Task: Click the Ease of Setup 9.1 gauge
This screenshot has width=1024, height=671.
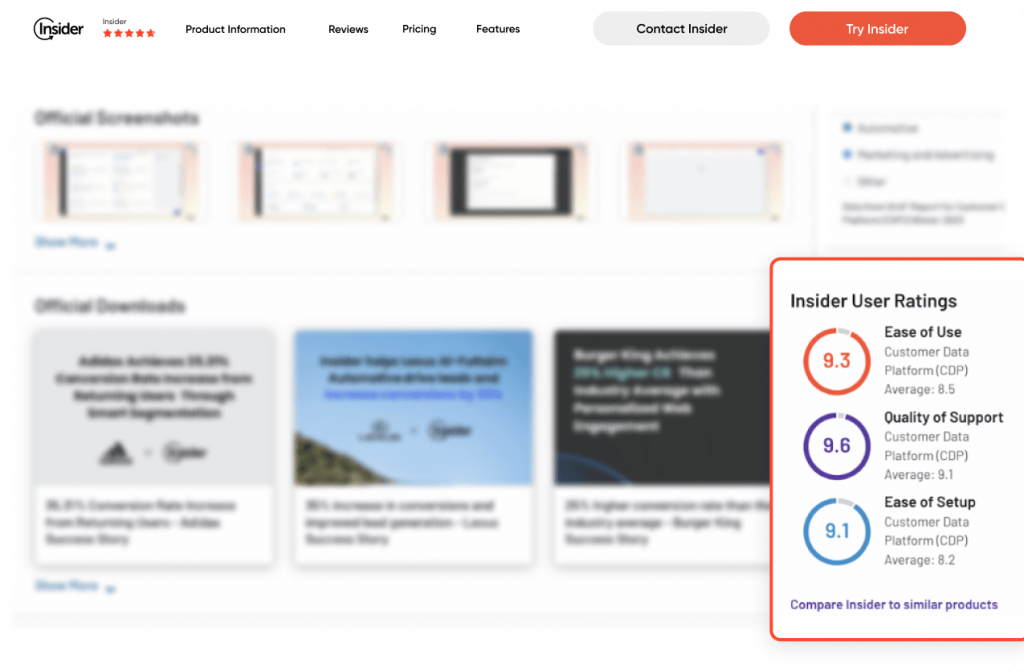Action: click(x=837, y=531)
